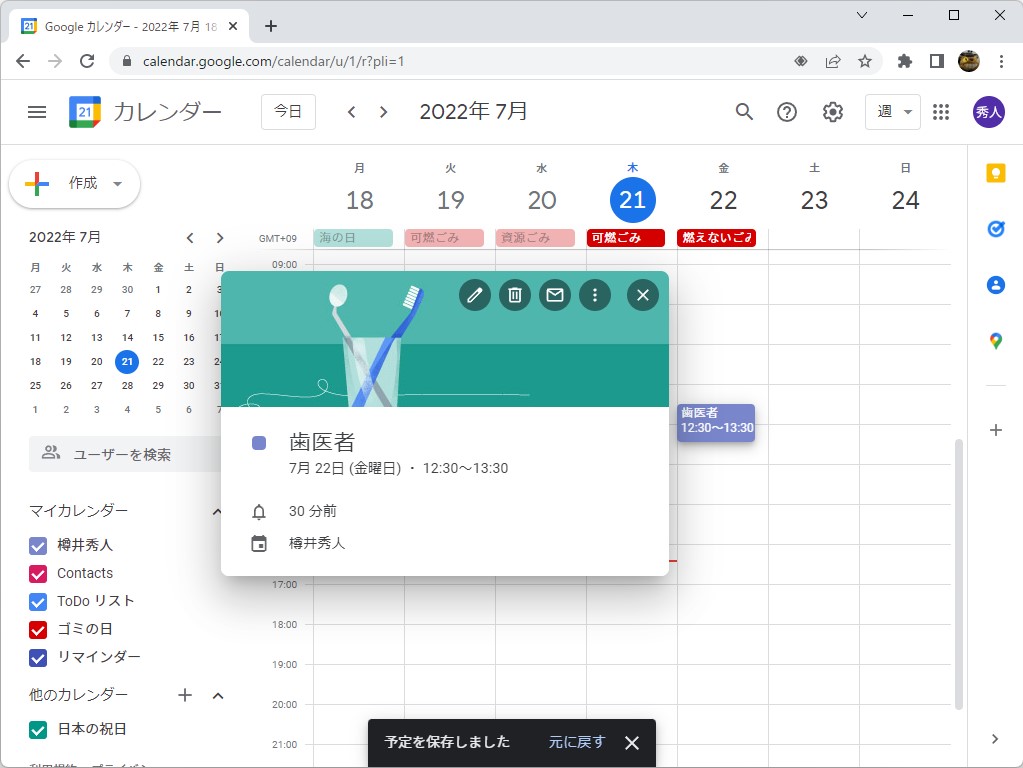Open Google Tasks from the side panel

click(x=995, y=228)
